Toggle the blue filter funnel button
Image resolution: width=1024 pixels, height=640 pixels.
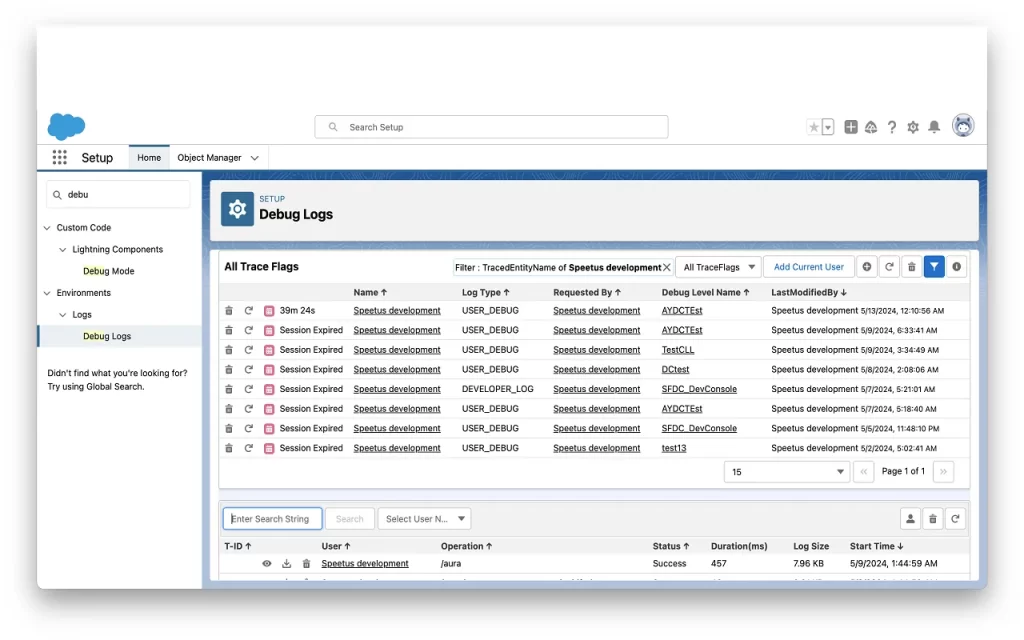coord(935,266)
